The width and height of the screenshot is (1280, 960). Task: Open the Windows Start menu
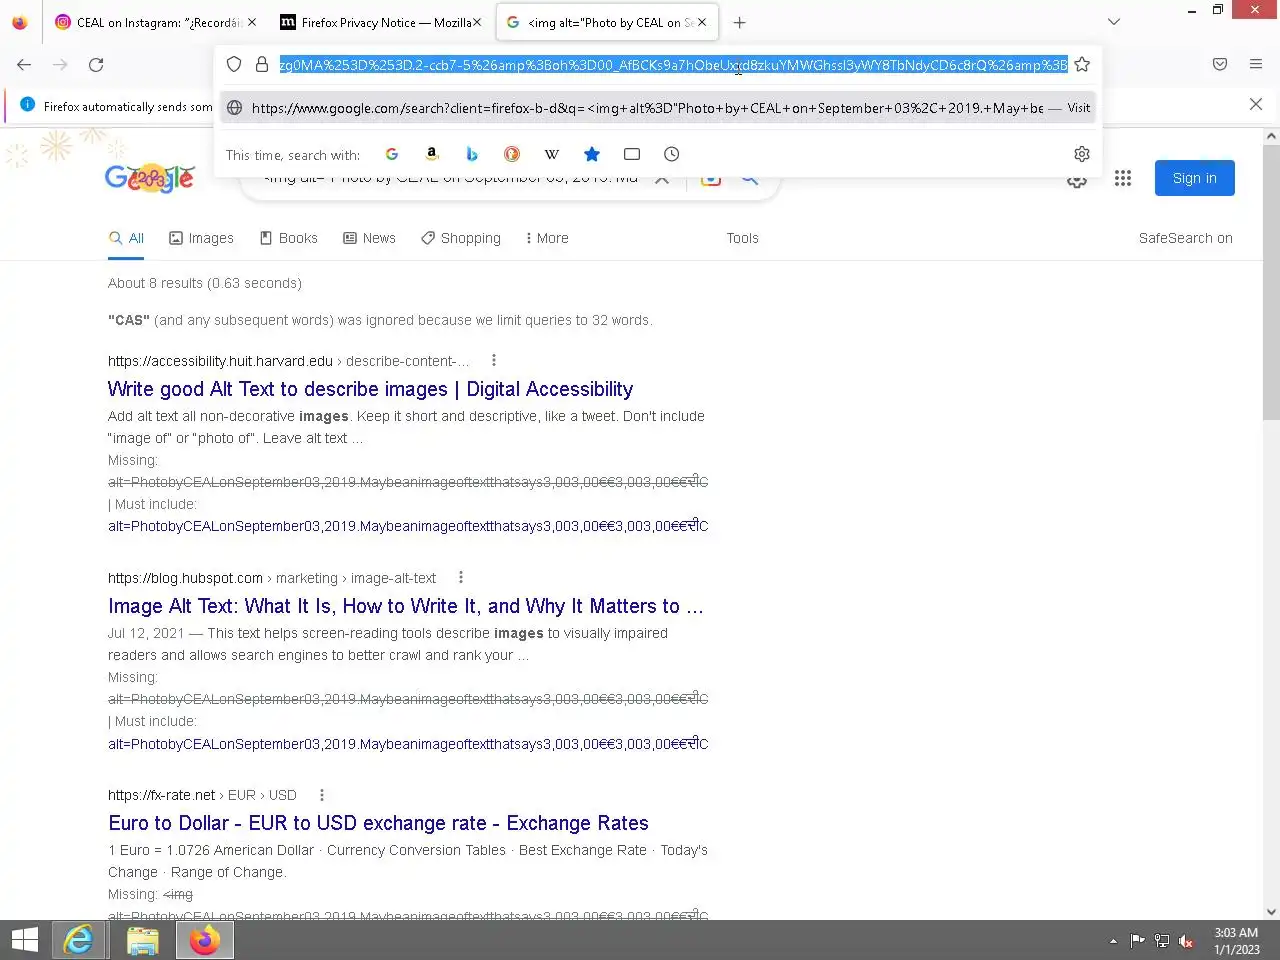coord(24,940)
